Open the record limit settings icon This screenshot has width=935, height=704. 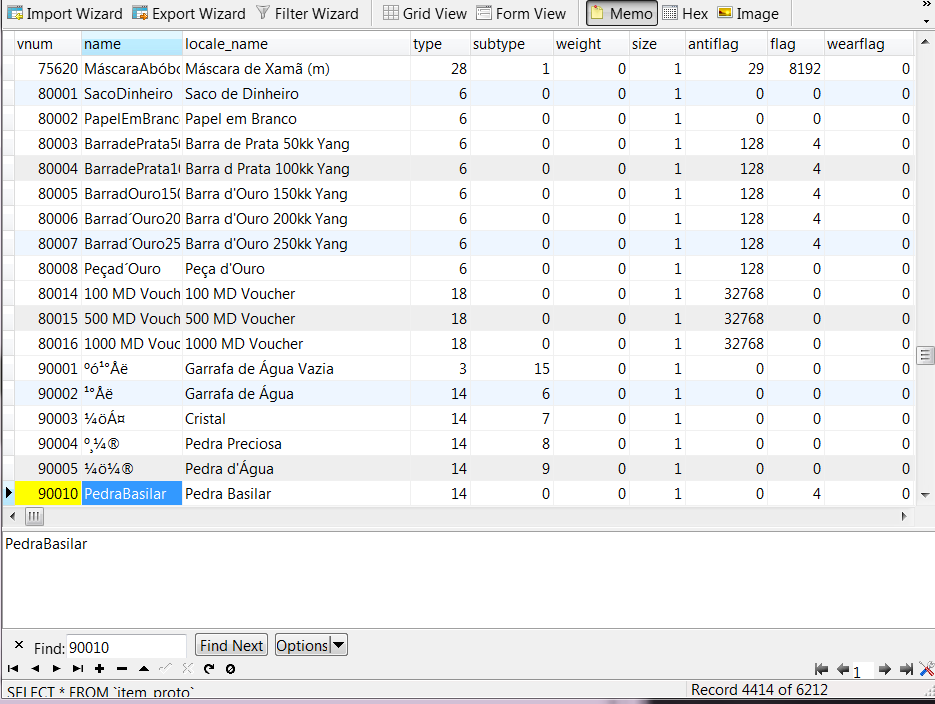click(x=927, y=669)
